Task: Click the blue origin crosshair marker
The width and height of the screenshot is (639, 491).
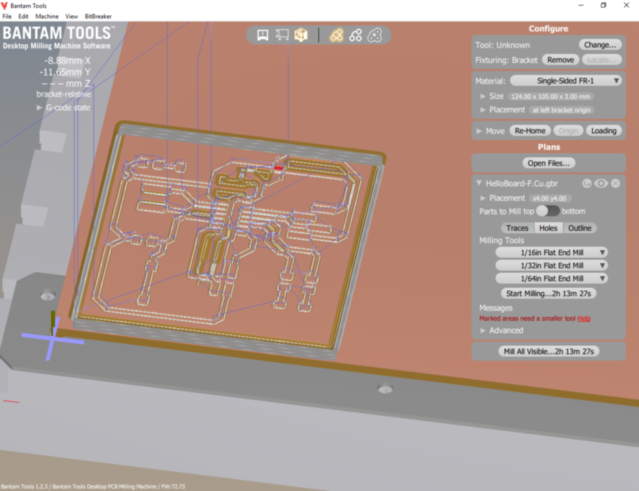Action: click(x=52, y=338)
